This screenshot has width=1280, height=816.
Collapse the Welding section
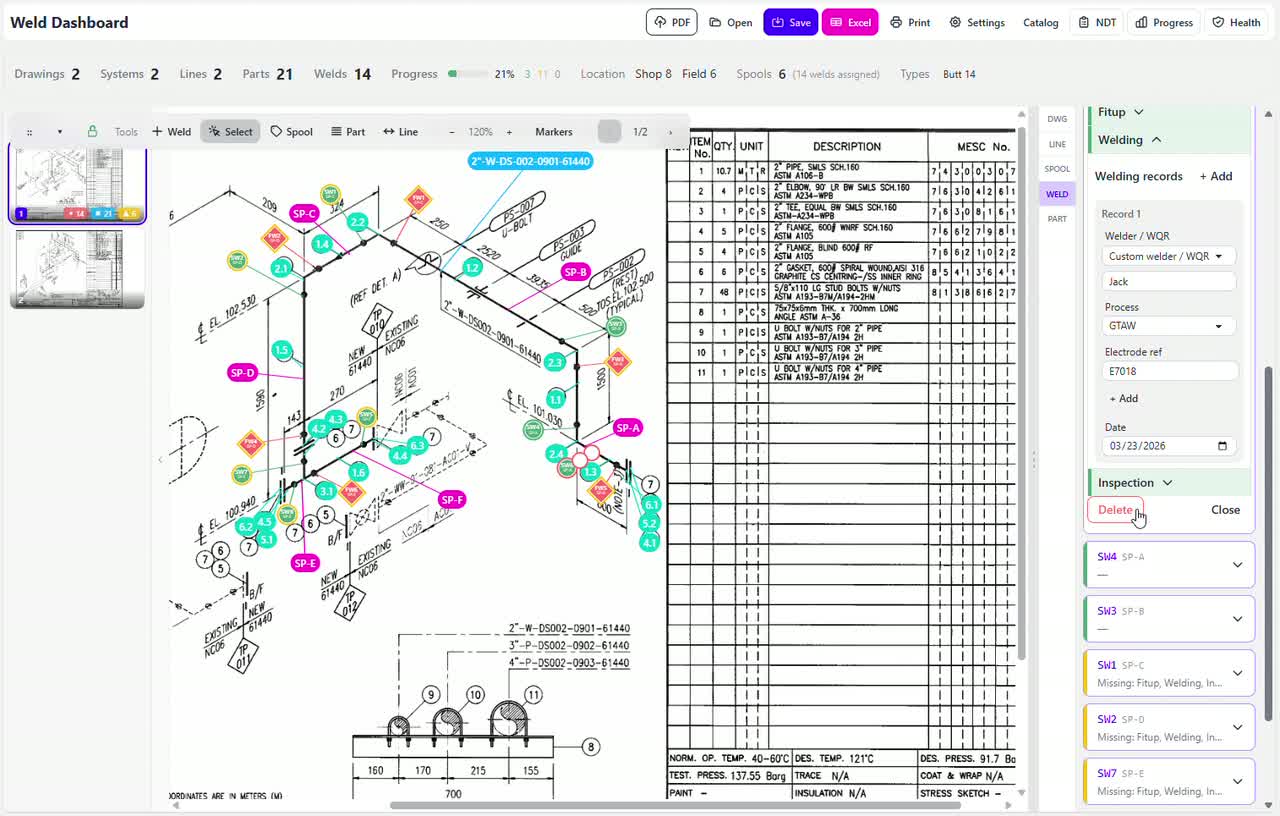(x=1168, y=140)
